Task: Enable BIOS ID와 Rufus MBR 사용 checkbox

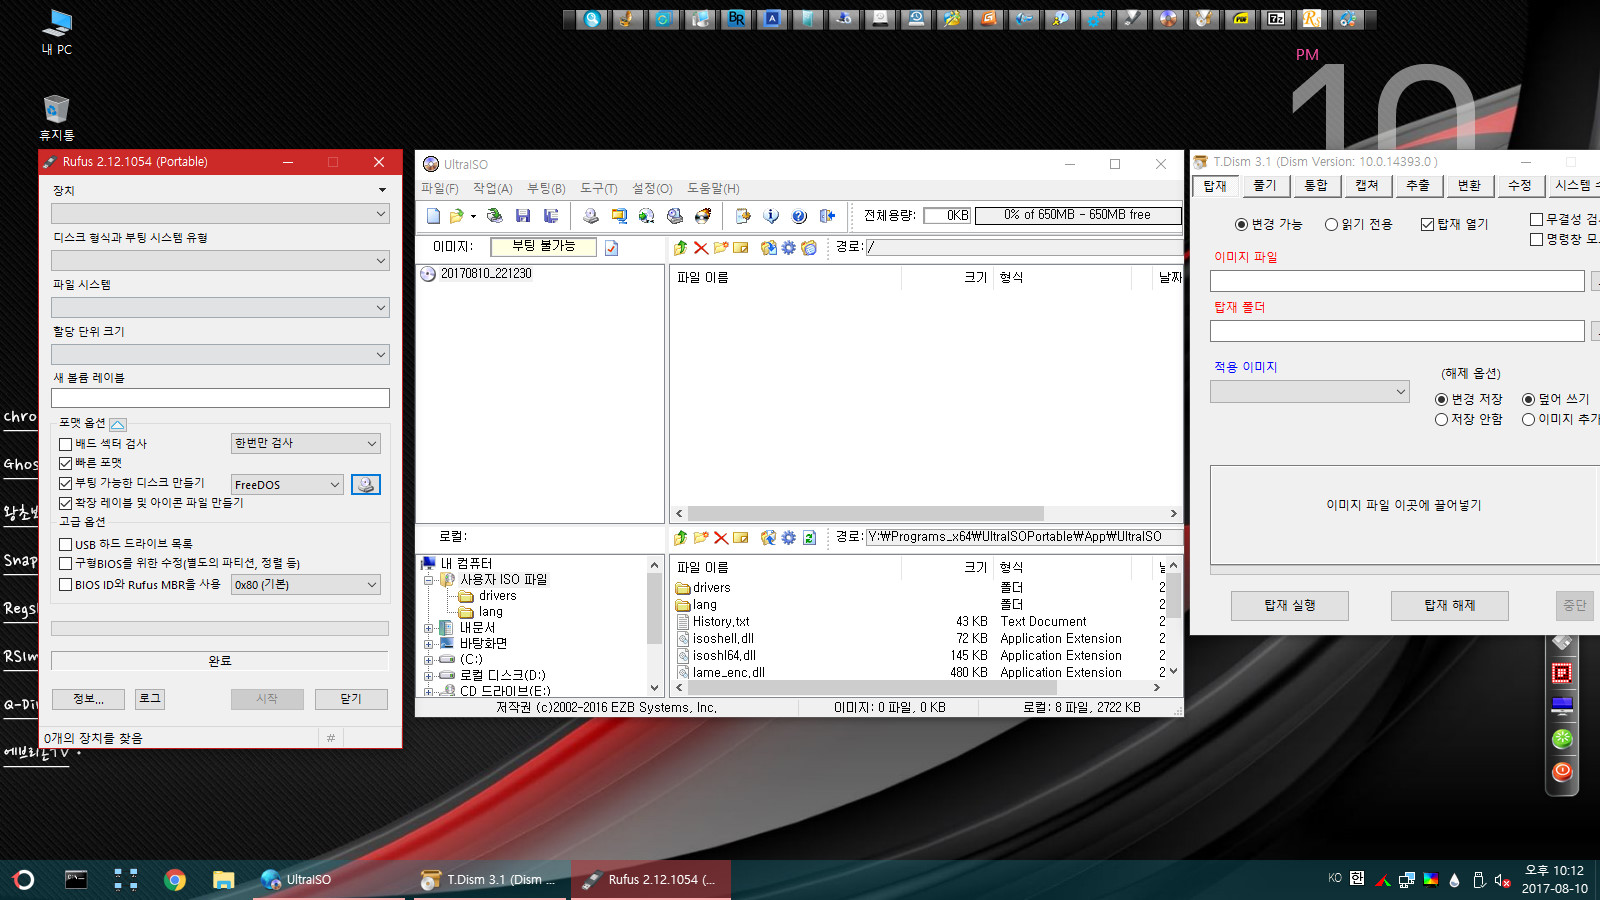Action: point(65,585)
